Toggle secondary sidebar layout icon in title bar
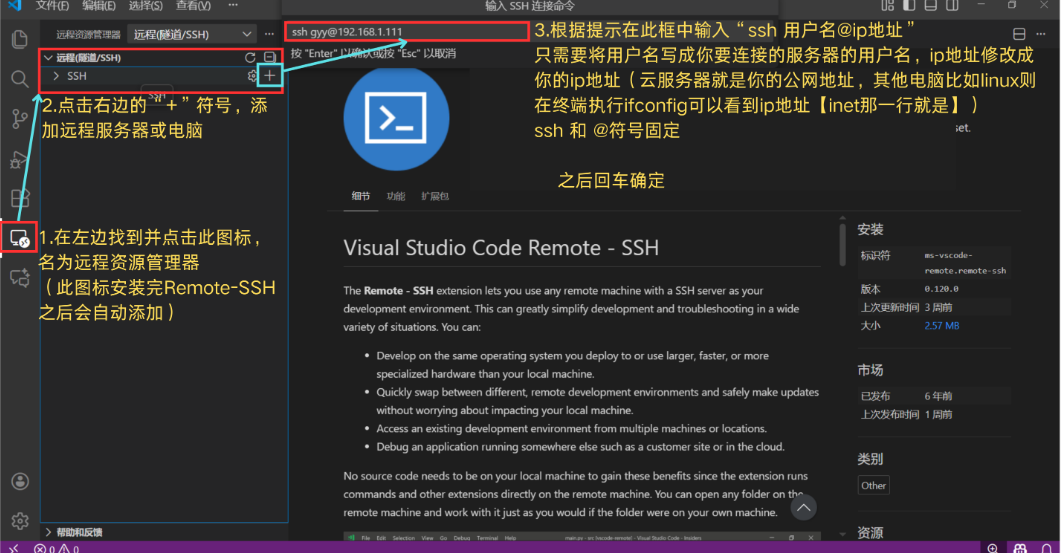Image resolution: width=1061 pixels, height=553 pixels. point(952,5)
